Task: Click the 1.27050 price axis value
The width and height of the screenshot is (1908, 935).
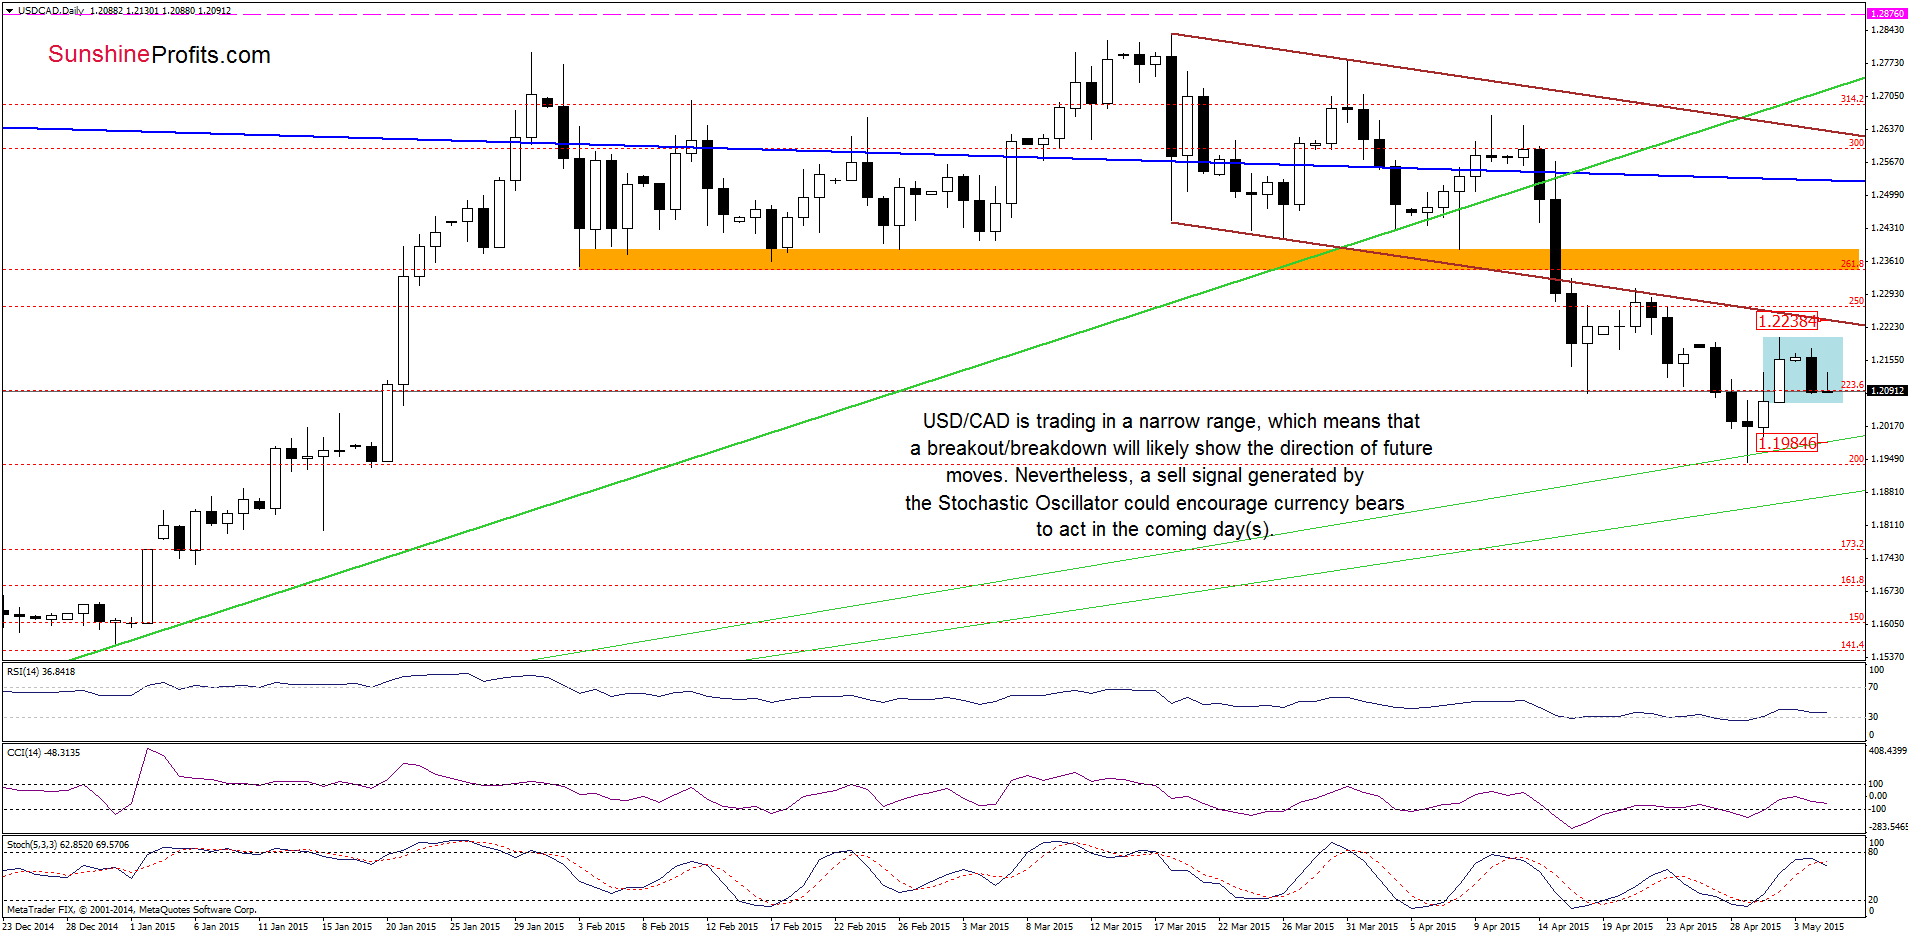Action: (x=1887, y=96)
